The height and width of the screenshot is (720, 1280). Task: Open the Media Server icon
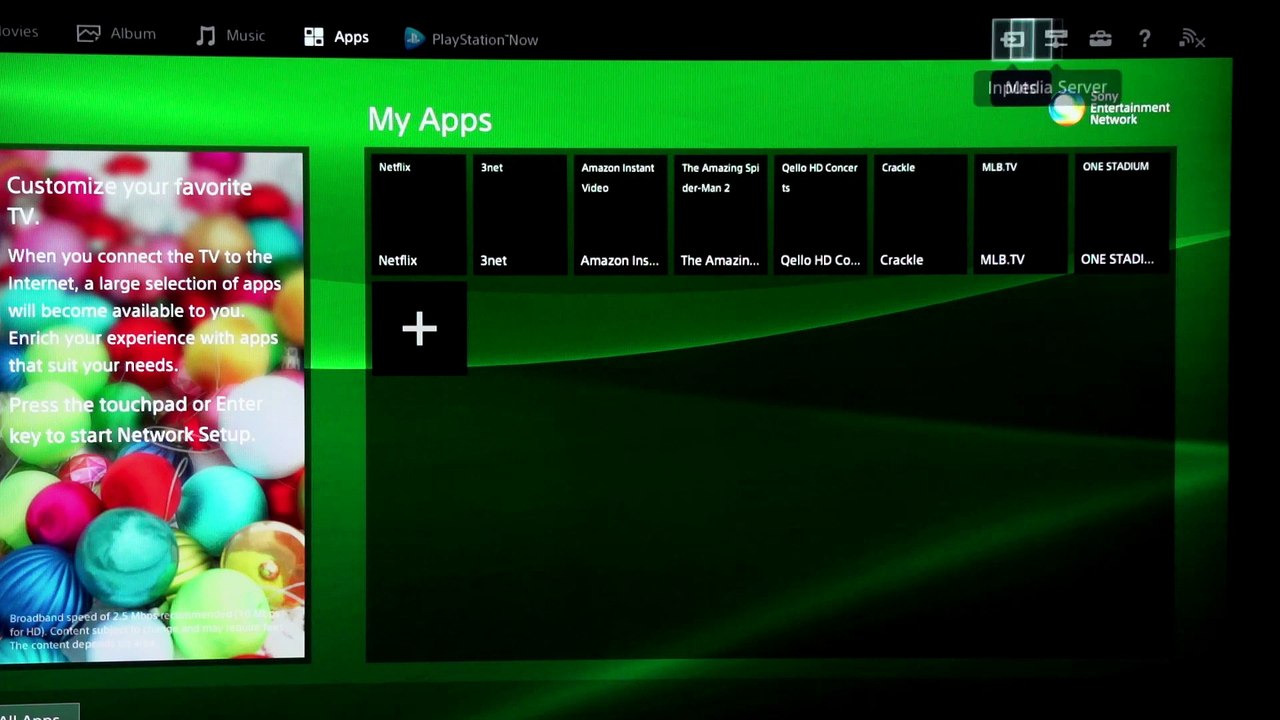(x=1056, y=39)
